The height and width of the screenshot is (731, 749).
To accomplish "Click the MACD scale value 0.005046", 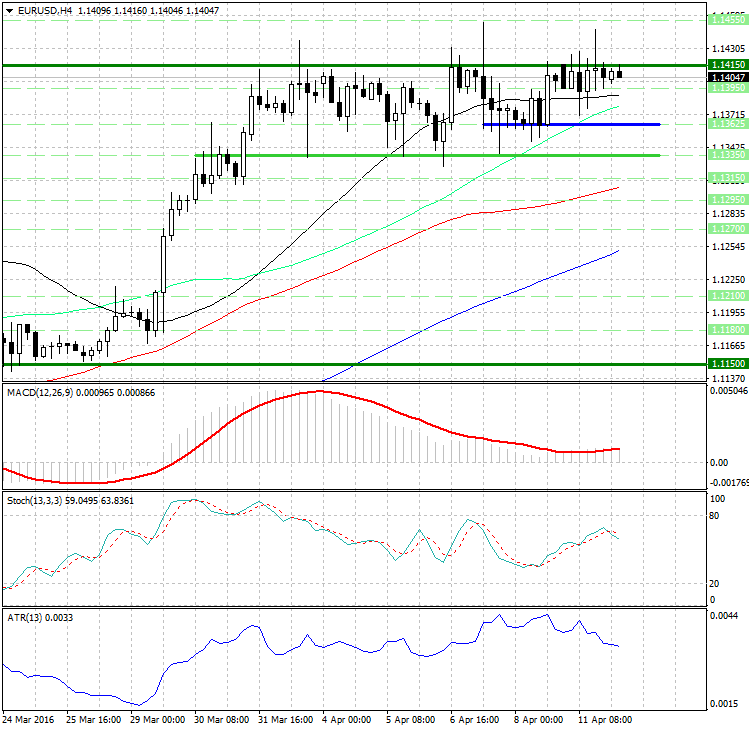I will click(729, 391).
